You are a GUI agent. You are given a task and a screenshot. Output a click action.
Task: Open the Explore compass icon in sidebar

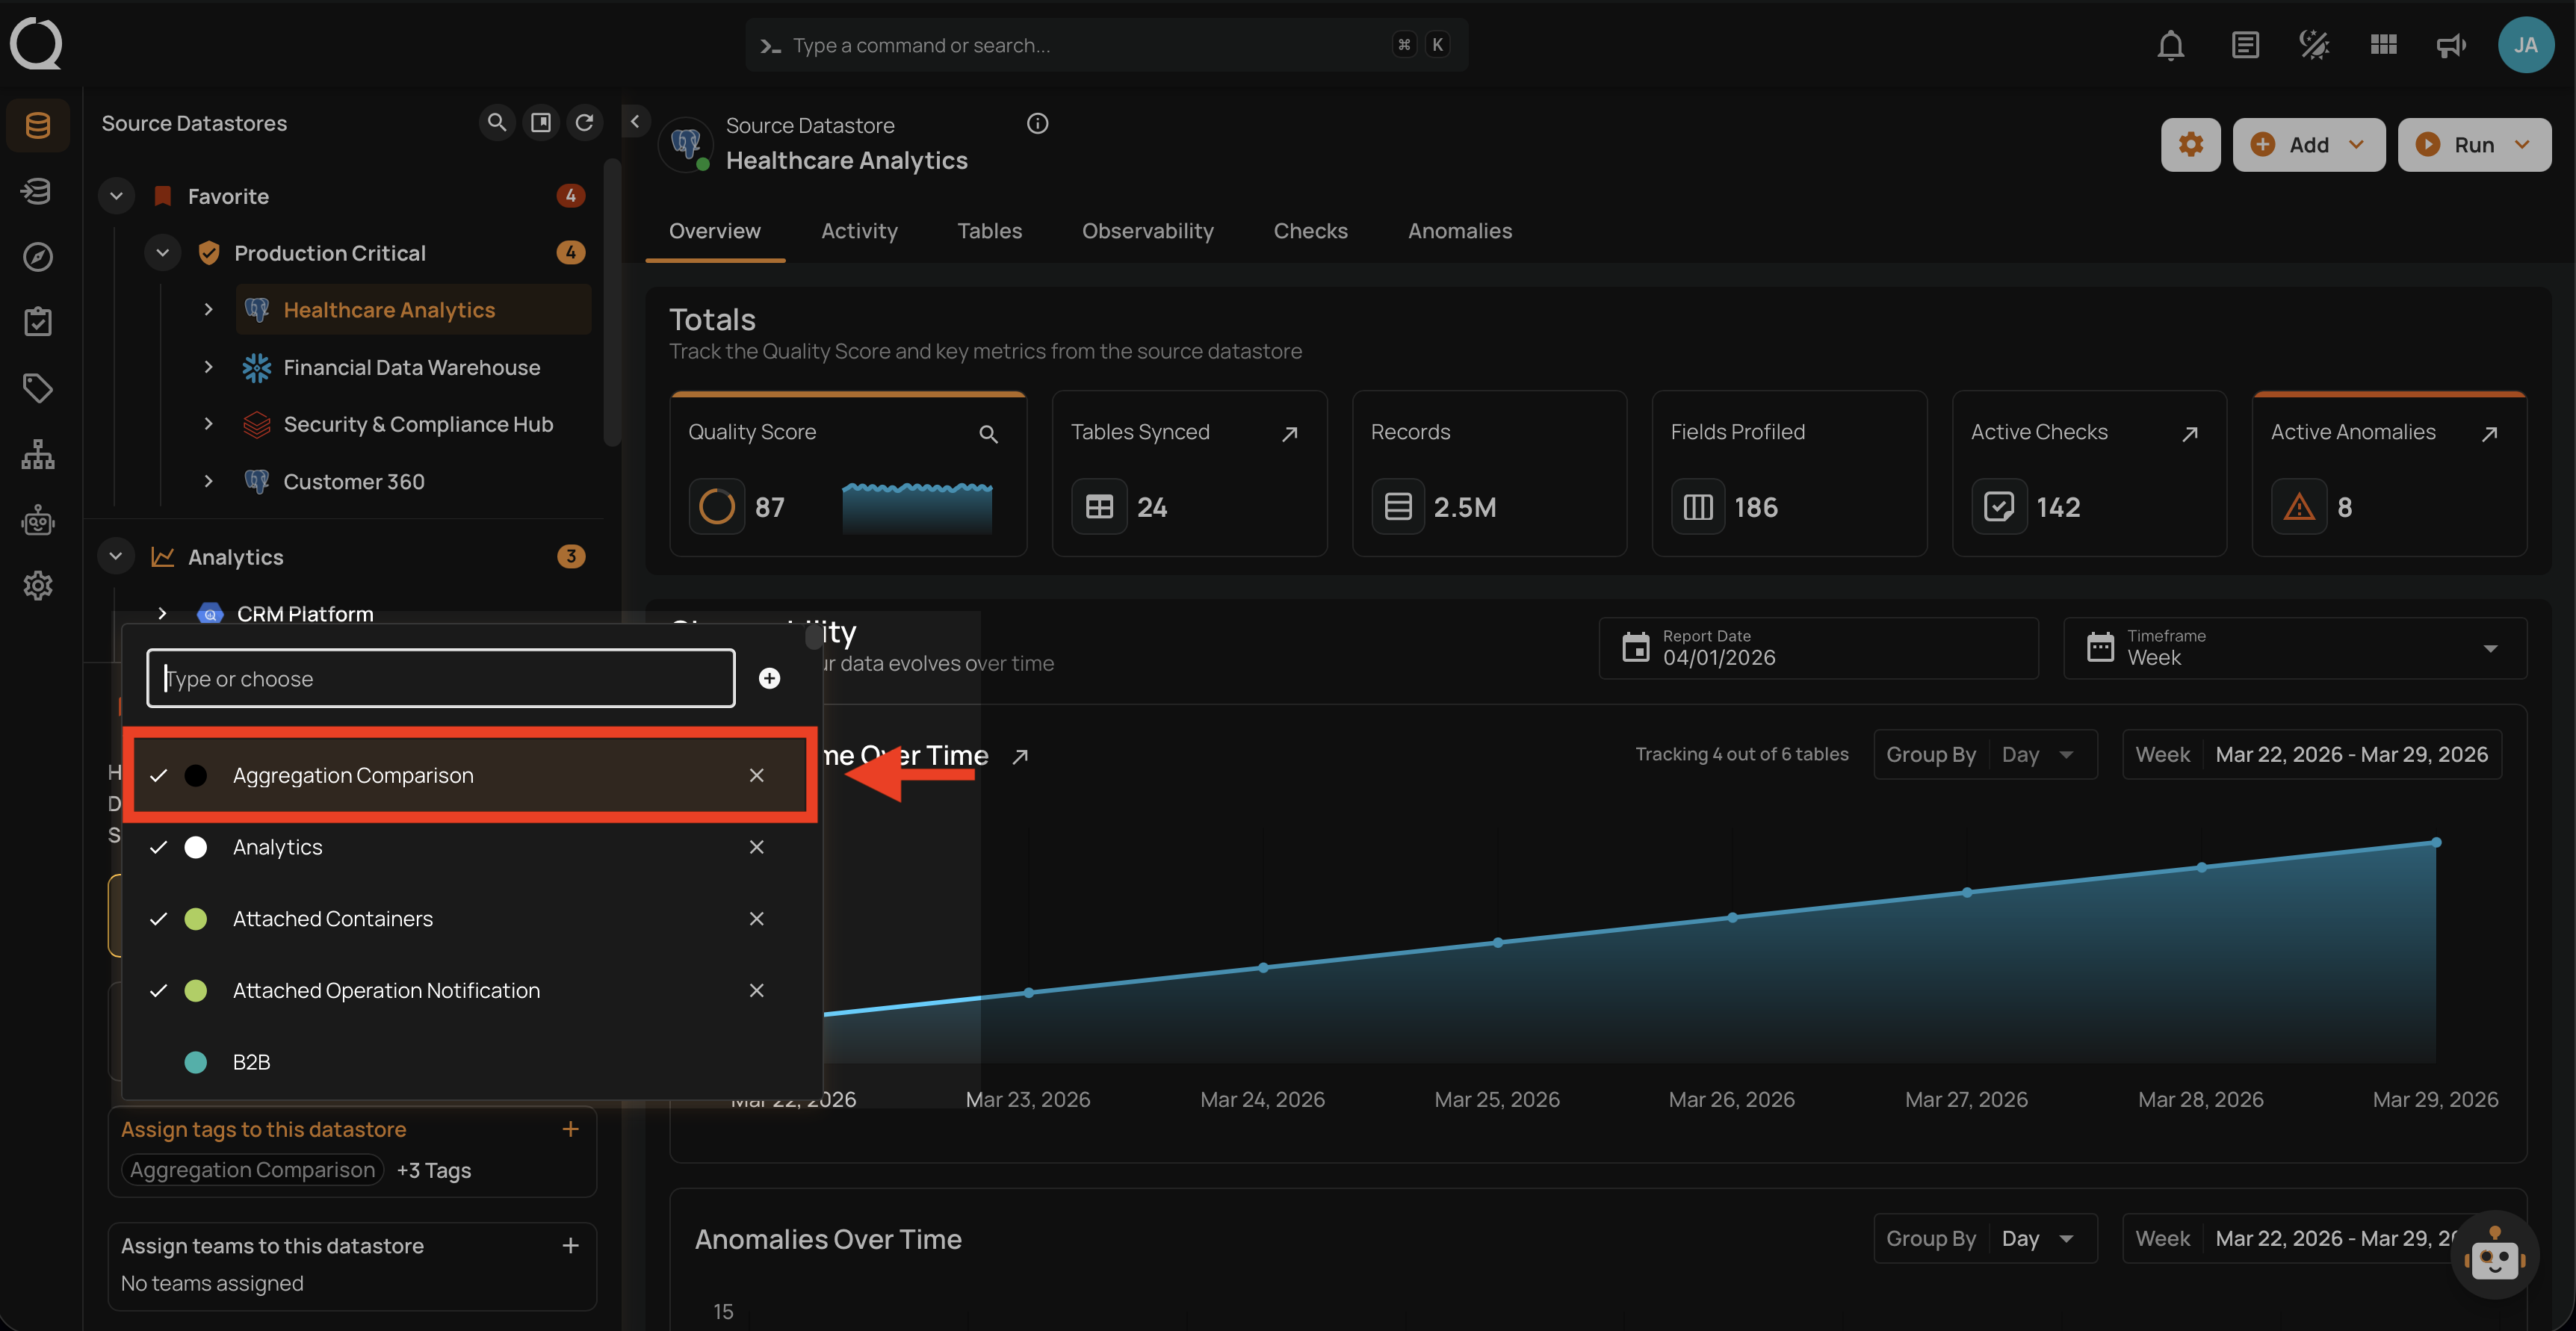pyautogui.click(x=38, y=257)
